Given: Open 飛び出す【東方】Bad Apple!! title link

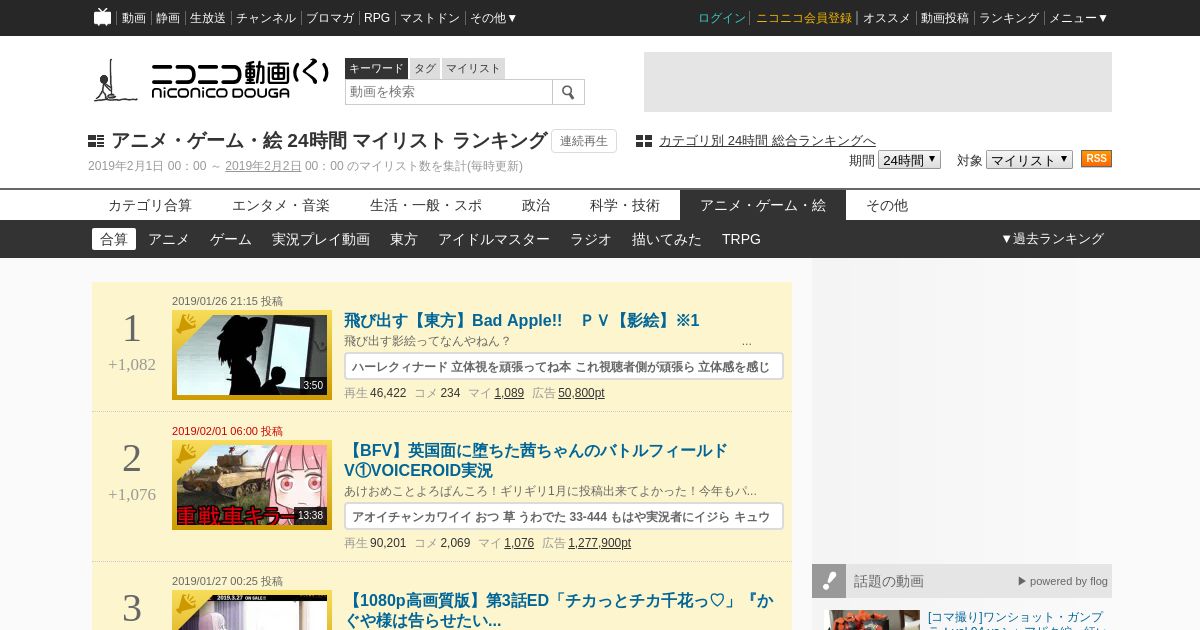Looking at the screenshot, I should click(522, 320).
